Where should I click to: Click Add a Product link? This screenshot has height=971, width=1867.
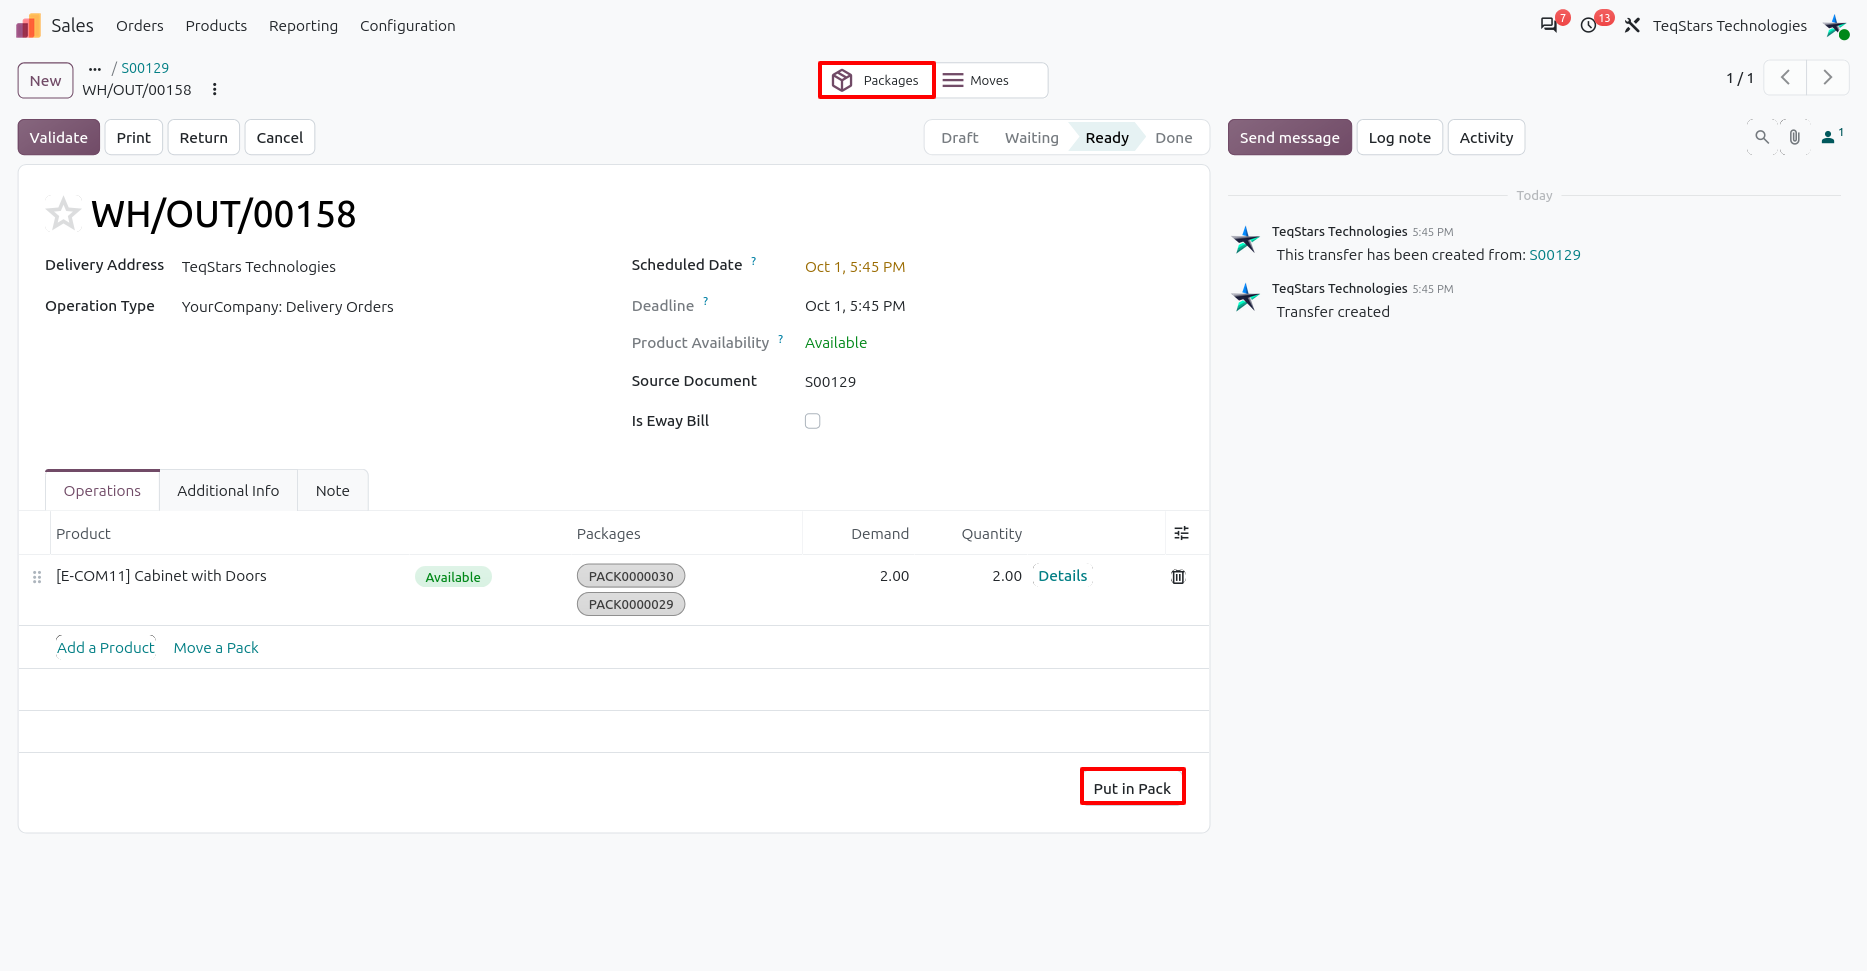(x=106, y=647)
